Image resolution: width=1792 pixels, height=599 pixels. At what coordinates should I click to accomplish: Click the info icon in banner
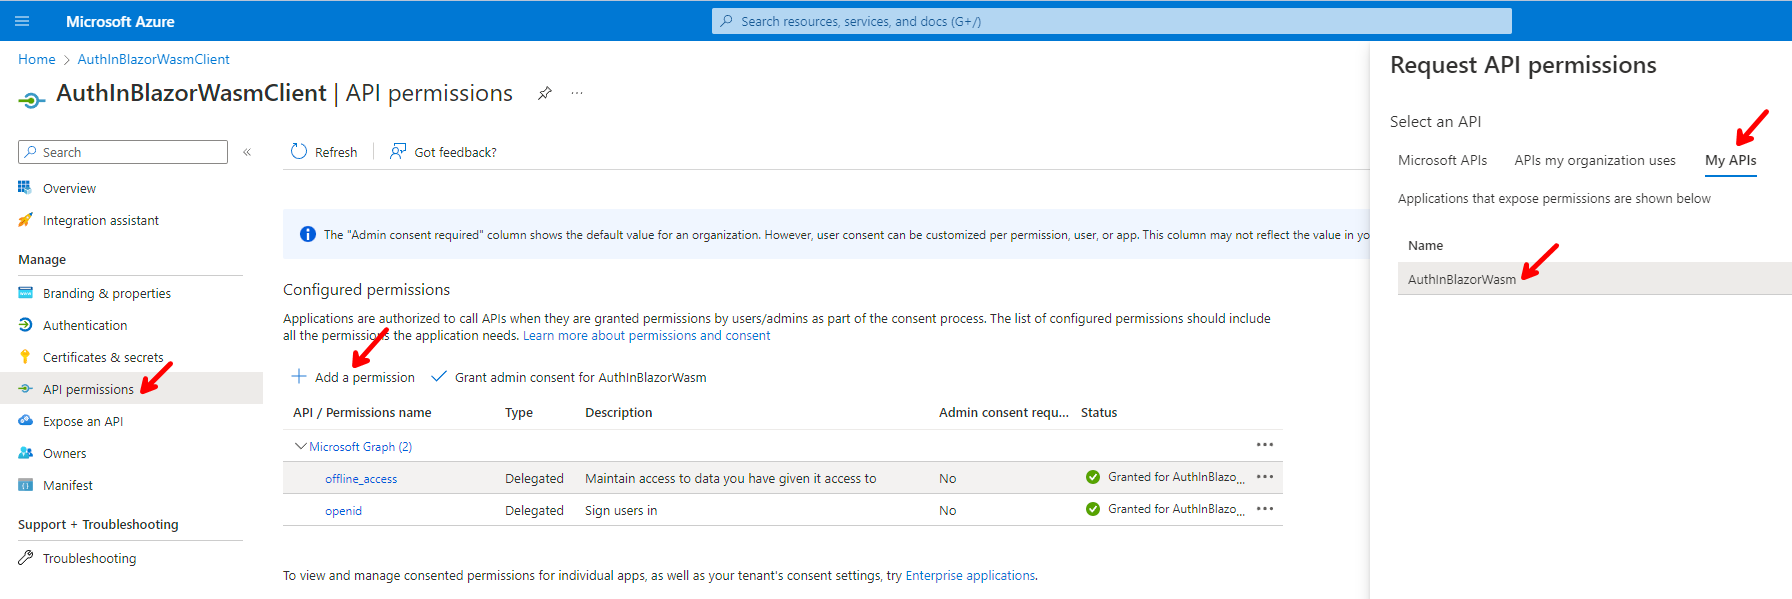pos(308,234)
